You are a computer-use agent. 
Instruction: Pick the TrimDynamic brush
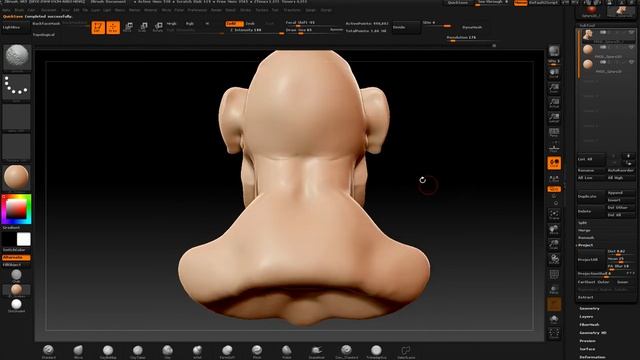point(376,351)
